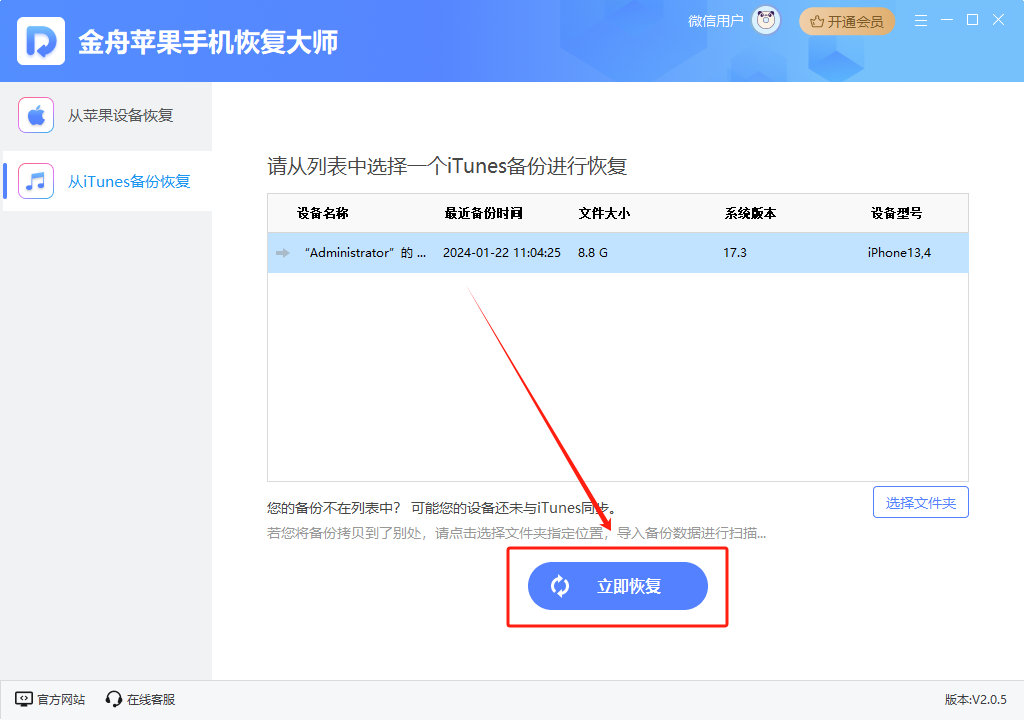
Task: Click the crown icon on the membership button
Action: (816, 19)
